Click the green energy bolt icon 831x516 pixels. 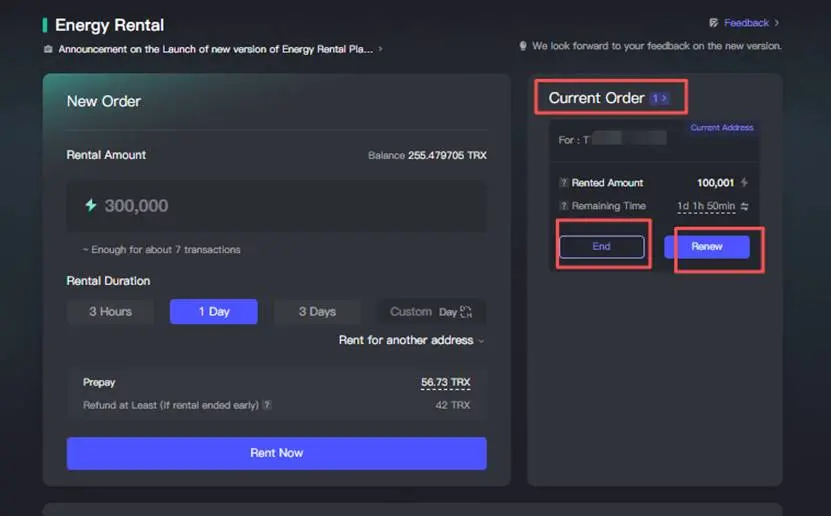91,205
